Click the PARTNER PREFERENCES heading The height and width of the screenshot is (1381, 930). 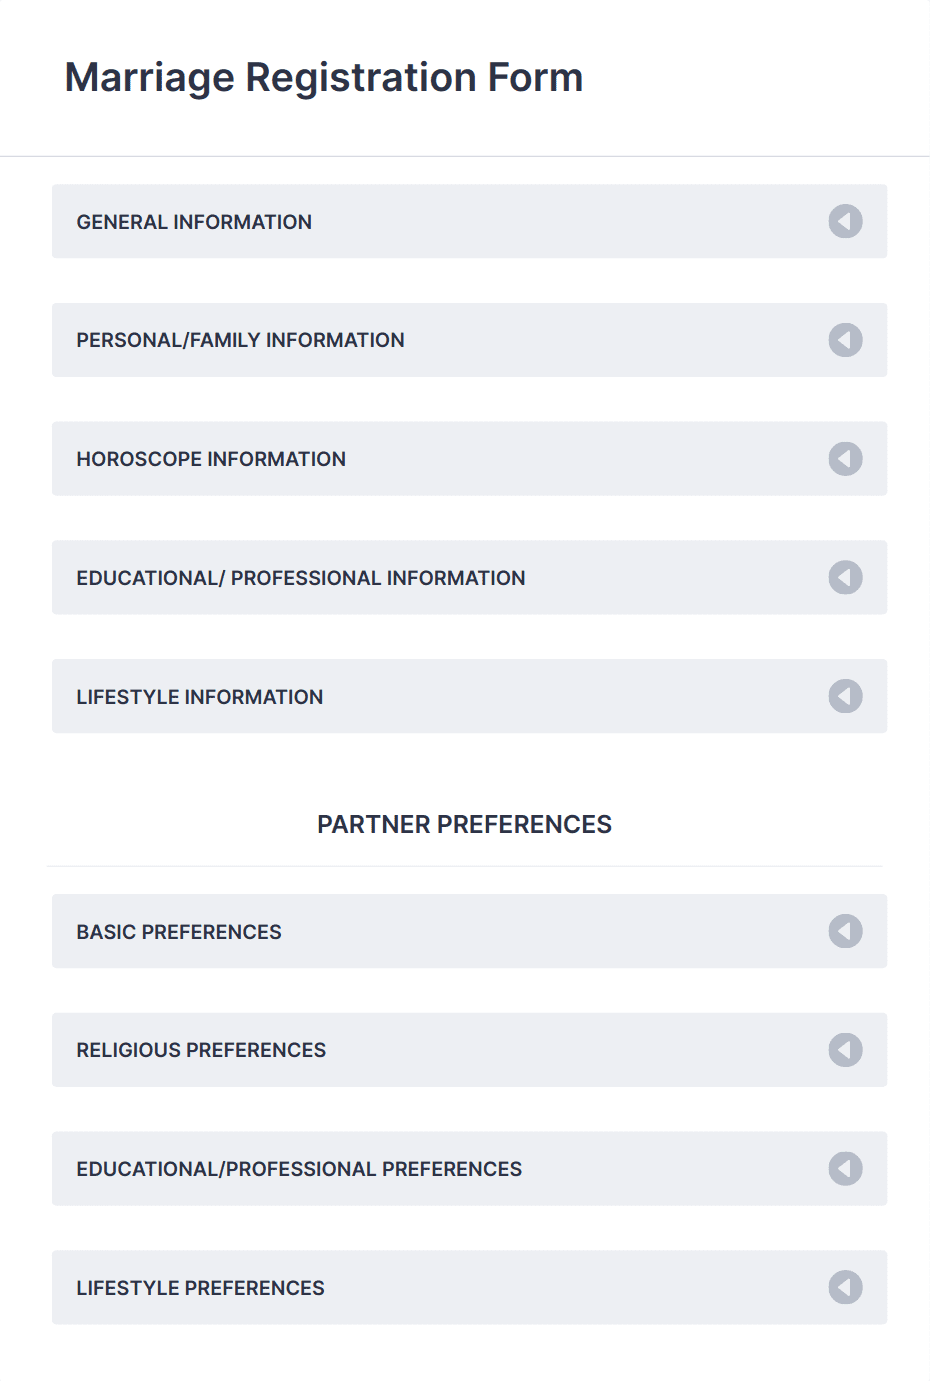[x=465, y=824]
